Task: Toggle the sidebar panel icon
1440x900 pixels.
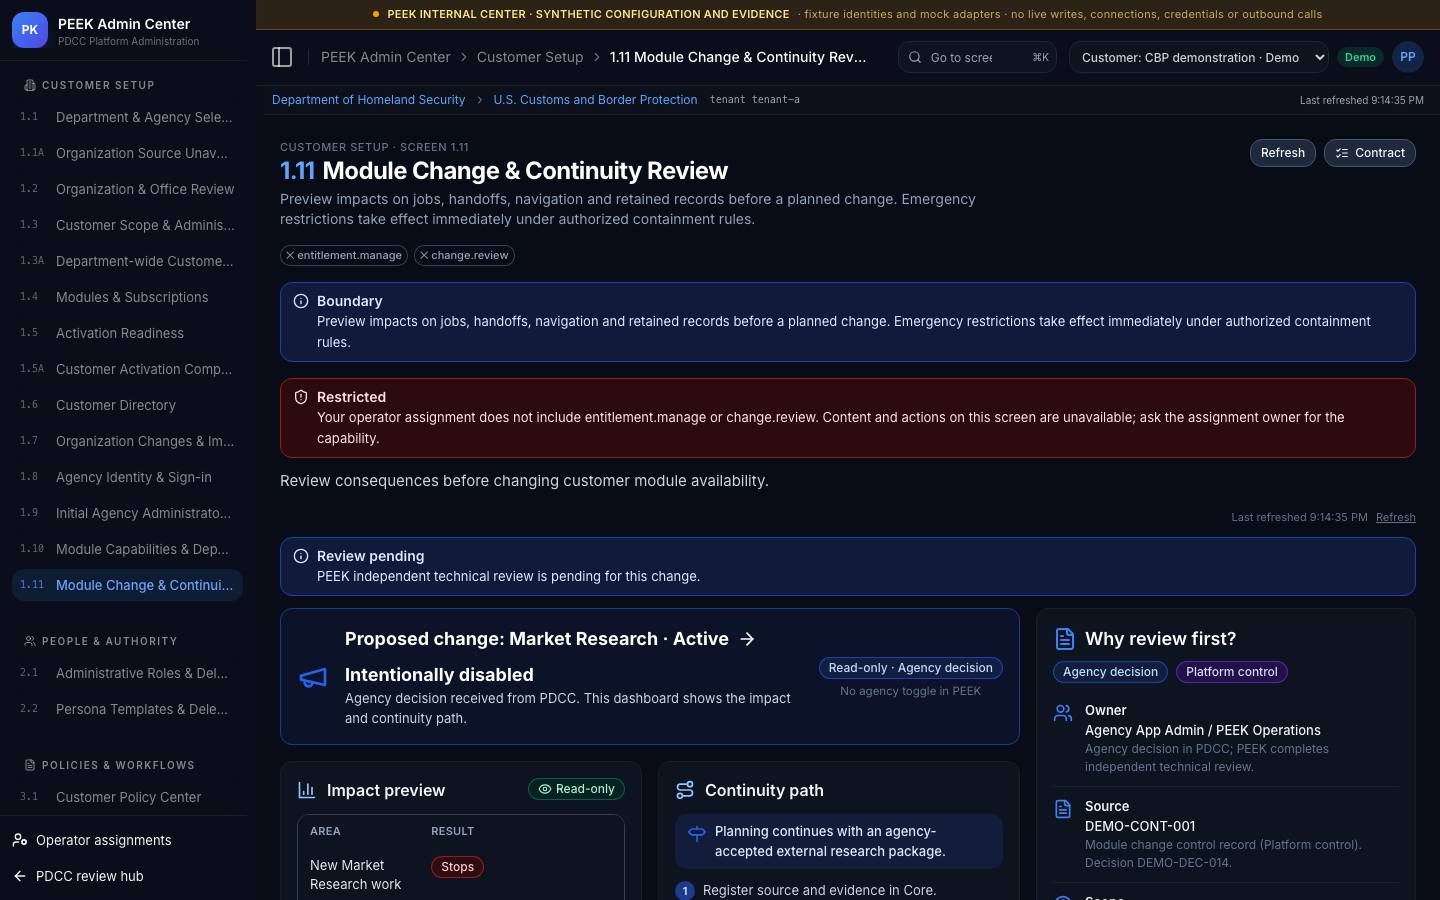Action: pyautogui.click(x=282, y=57)
